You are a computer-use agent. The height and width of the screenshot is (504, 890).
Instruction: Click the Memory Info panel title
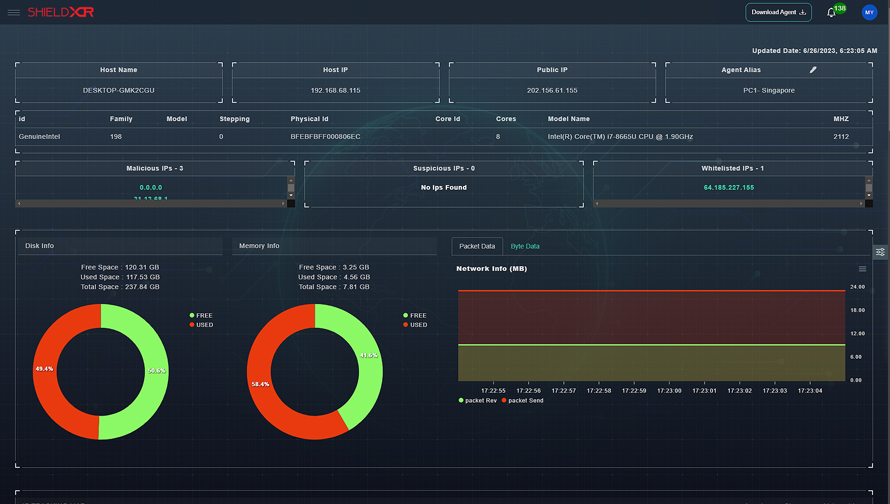click(x=259, y=246)
